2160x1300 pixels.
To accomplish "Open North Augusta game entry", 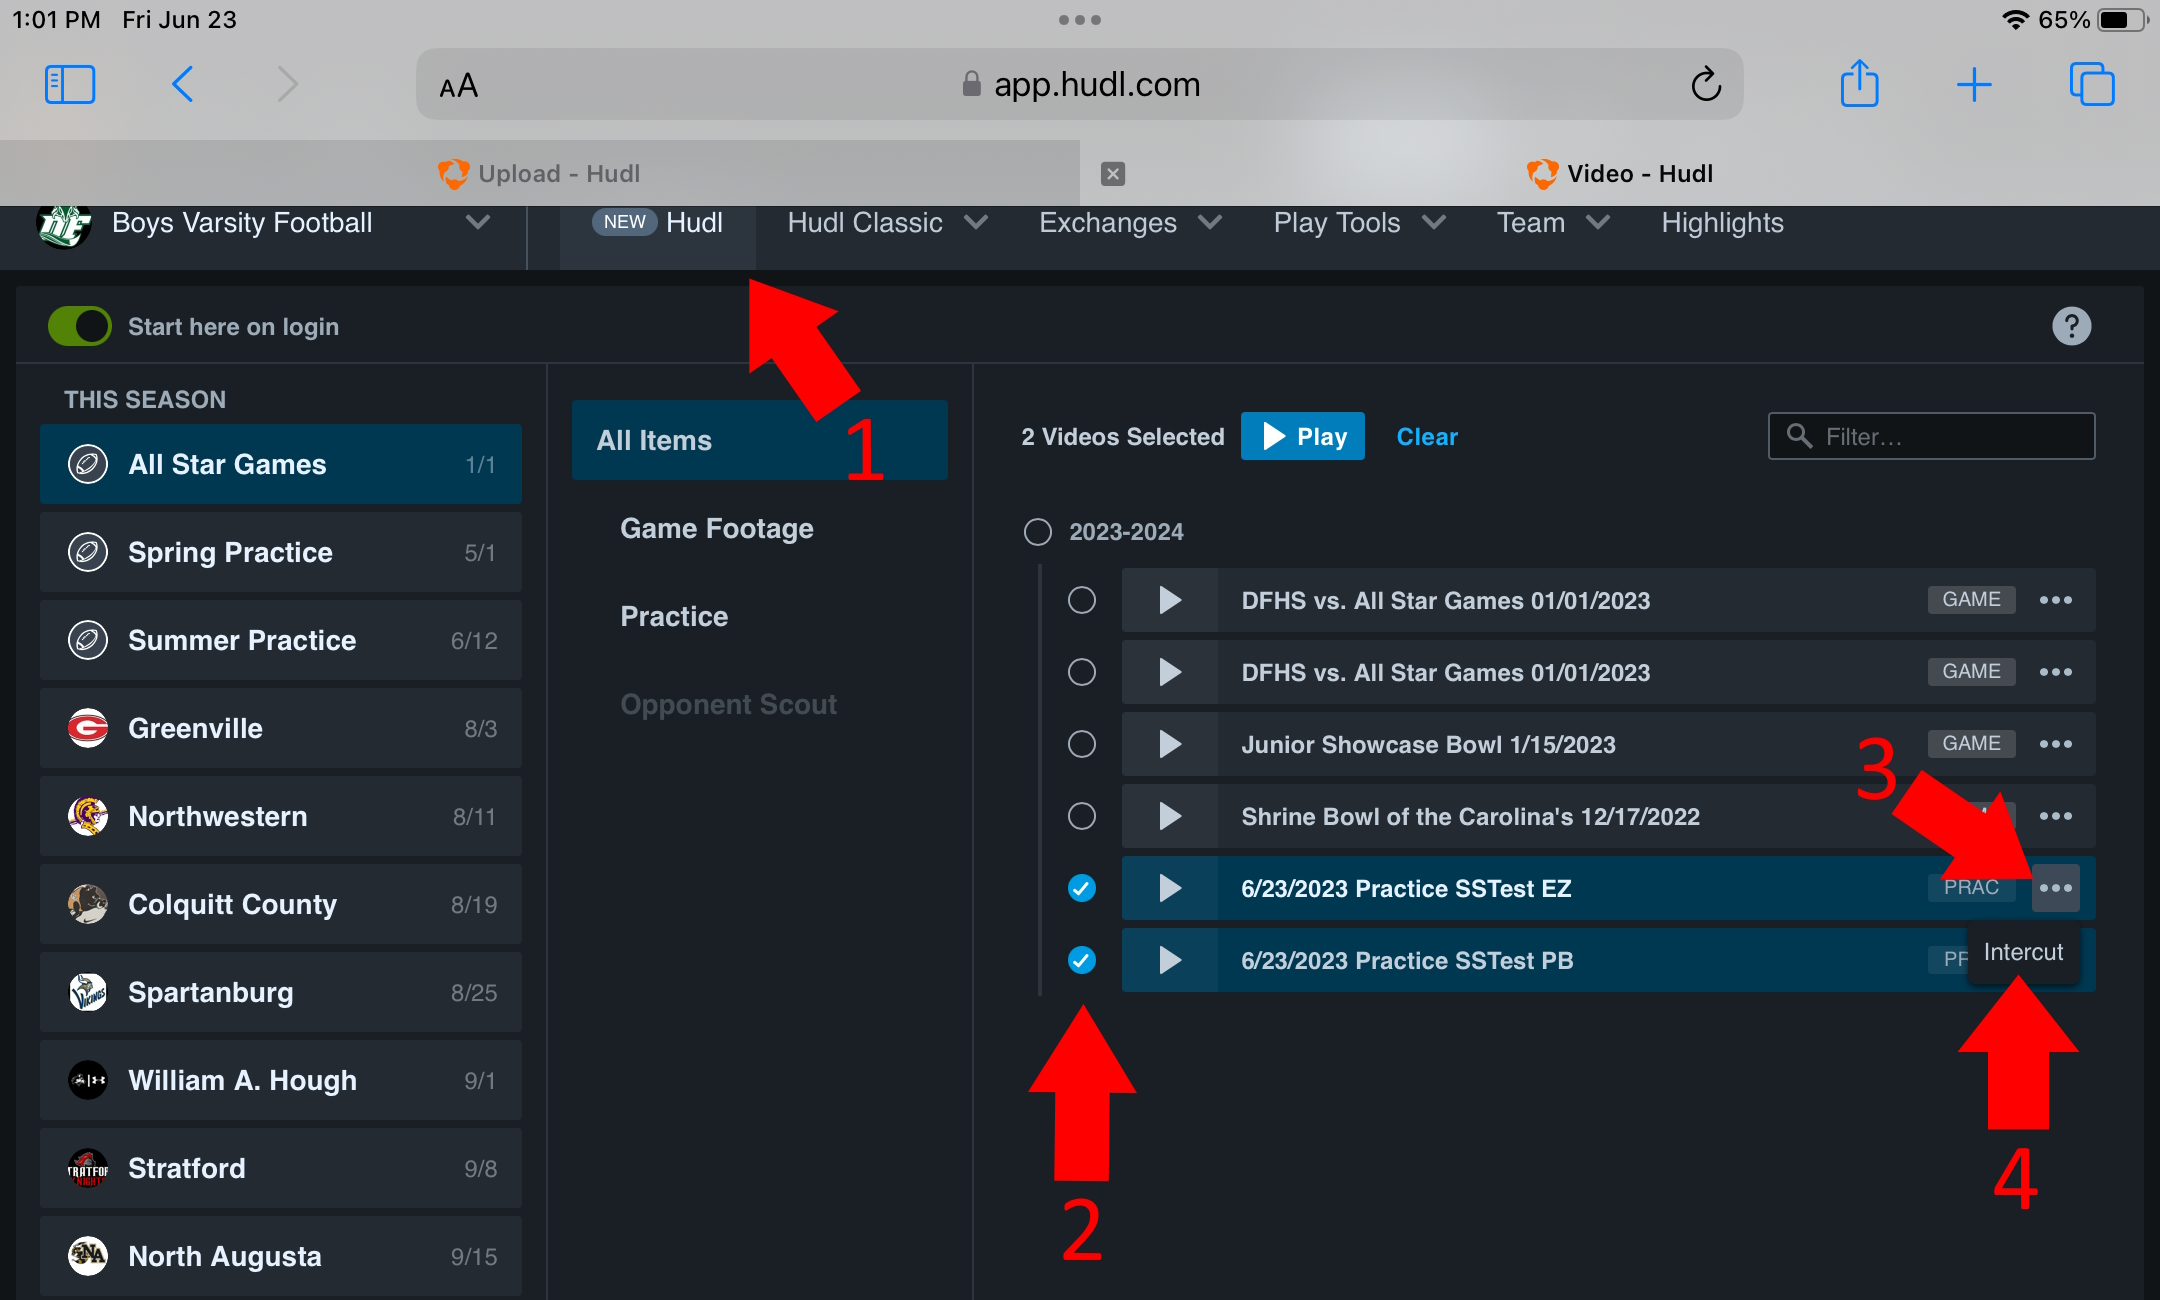I will (x=281, y=1256).
